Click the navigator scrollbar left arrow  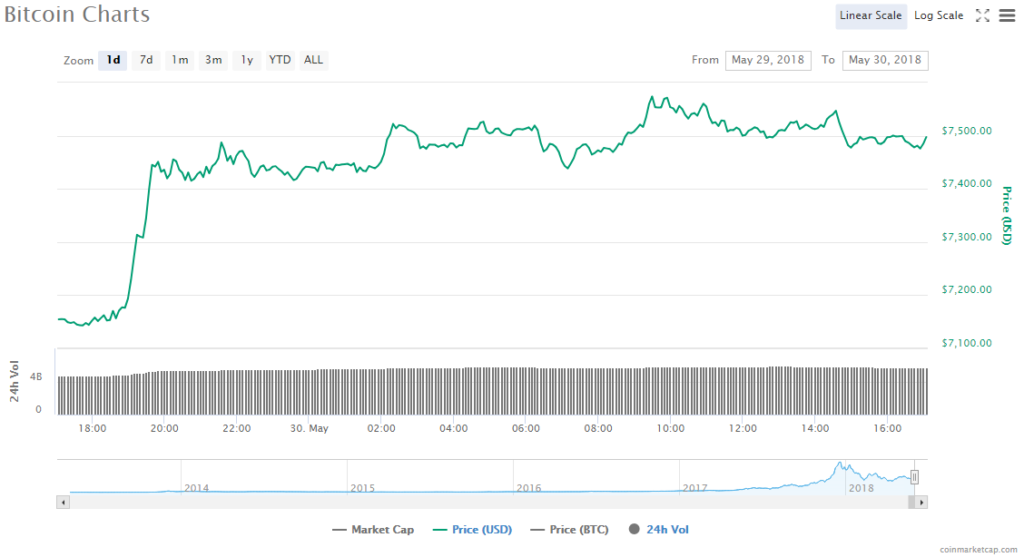(63, 502)
